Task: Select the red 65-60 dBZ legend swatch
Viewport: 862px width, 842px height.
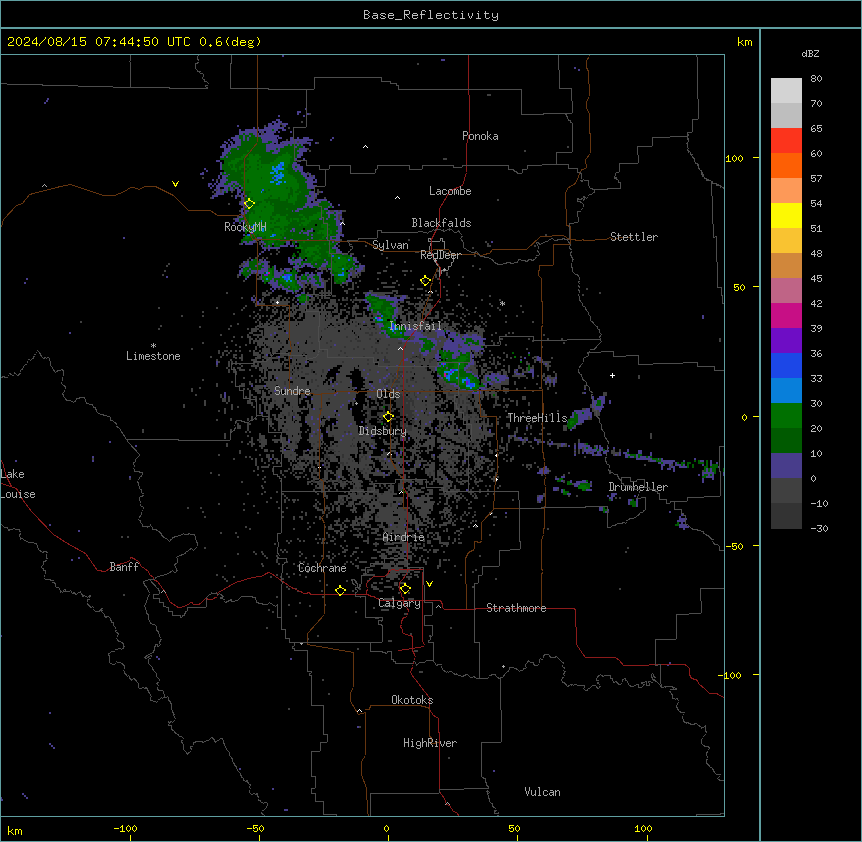Action: click(x=786, y=140)
